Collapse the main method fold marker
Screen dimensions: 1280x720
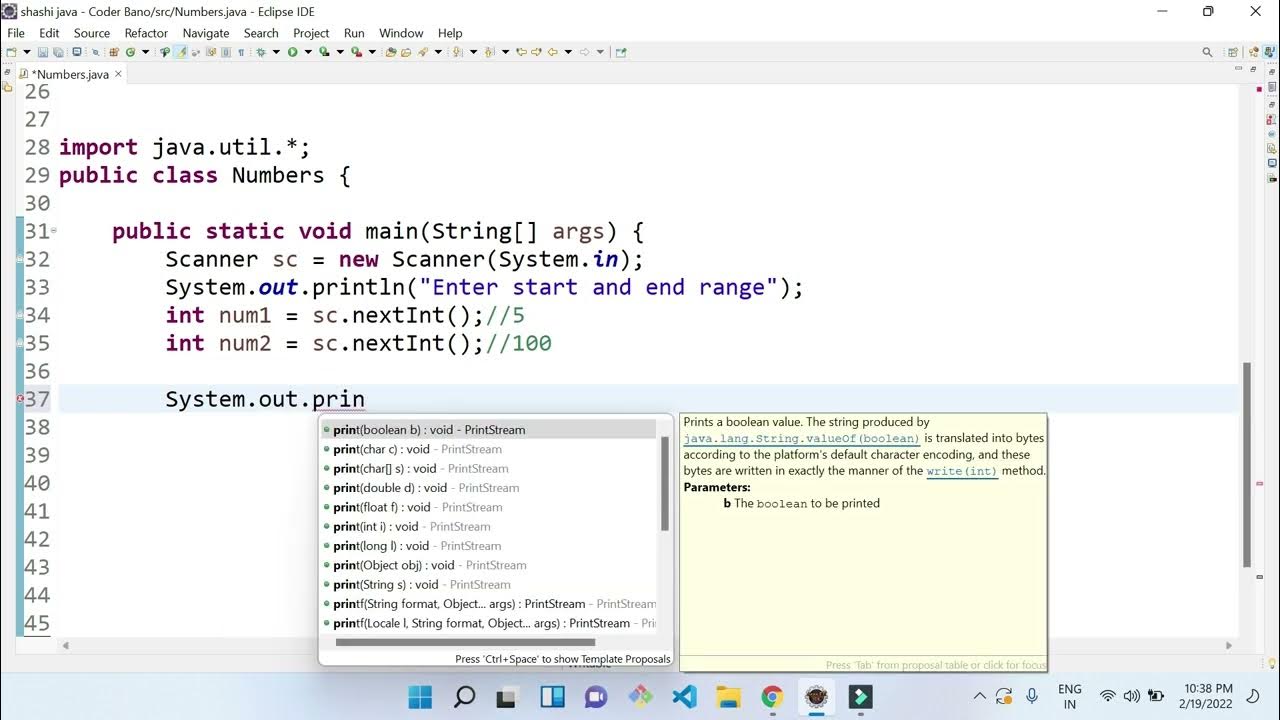tap(54, 231)
